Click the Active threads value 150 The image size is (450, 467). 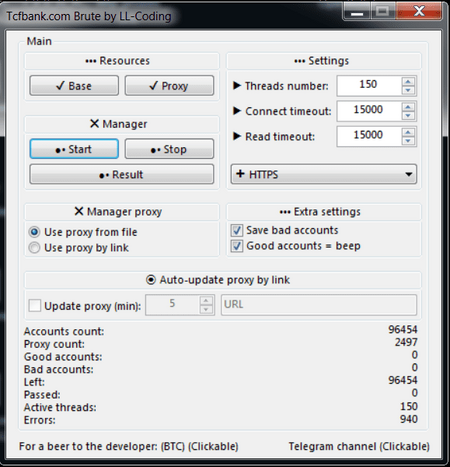pyautogui.click(x=409, y=406)
